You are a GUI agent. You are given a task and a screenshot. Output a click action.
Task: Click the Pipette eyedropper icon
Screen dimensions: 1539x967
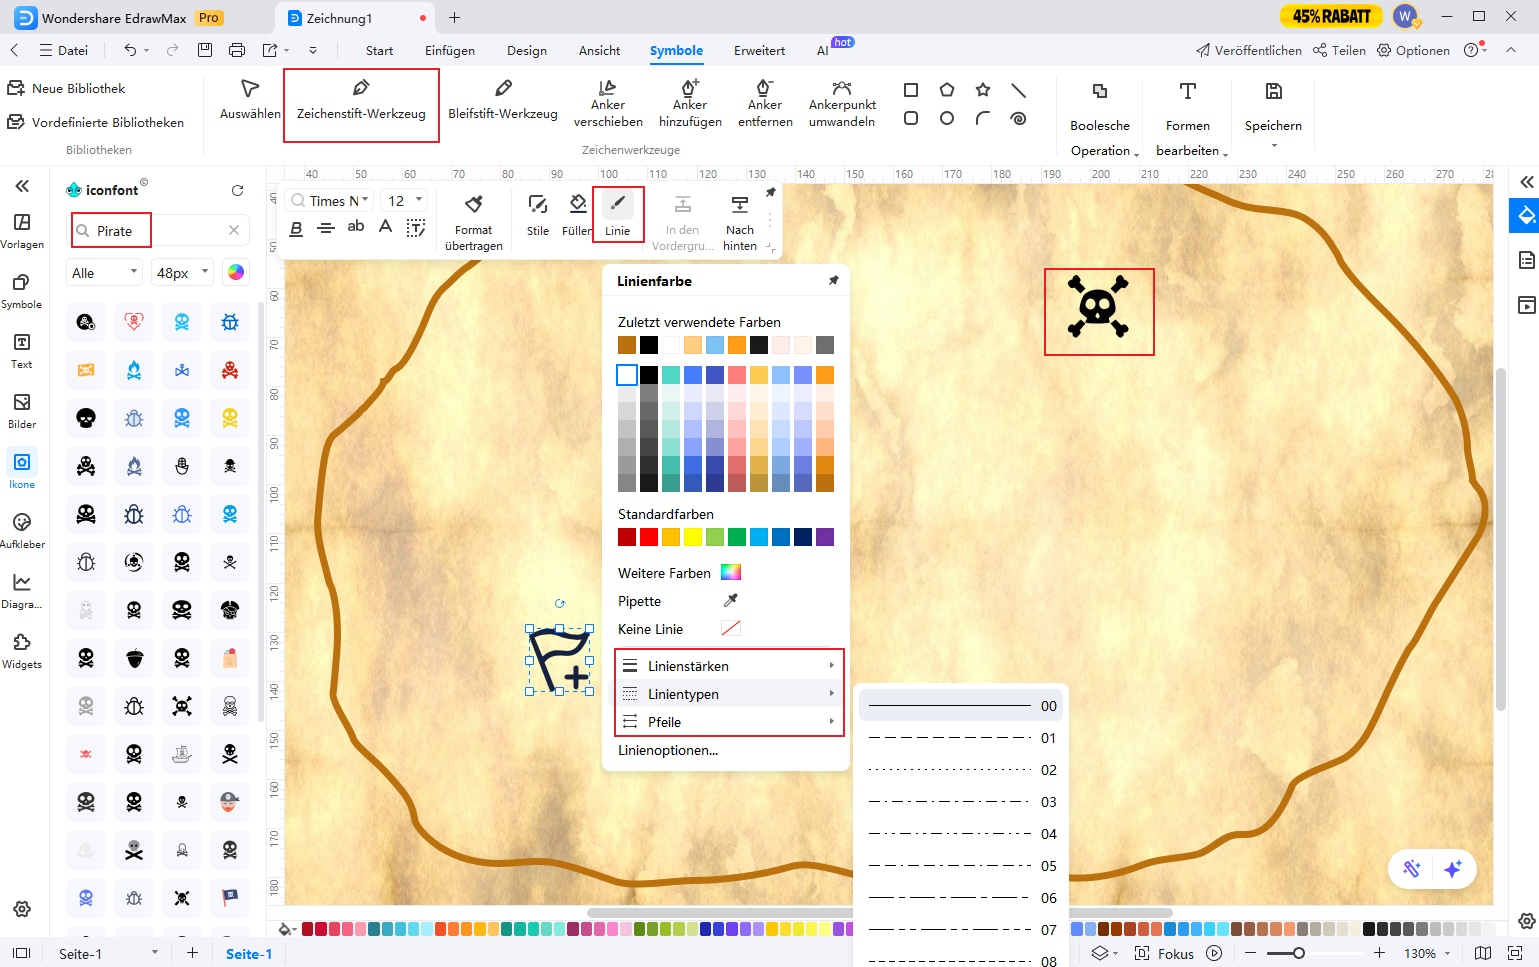click(x=731, y=600)
